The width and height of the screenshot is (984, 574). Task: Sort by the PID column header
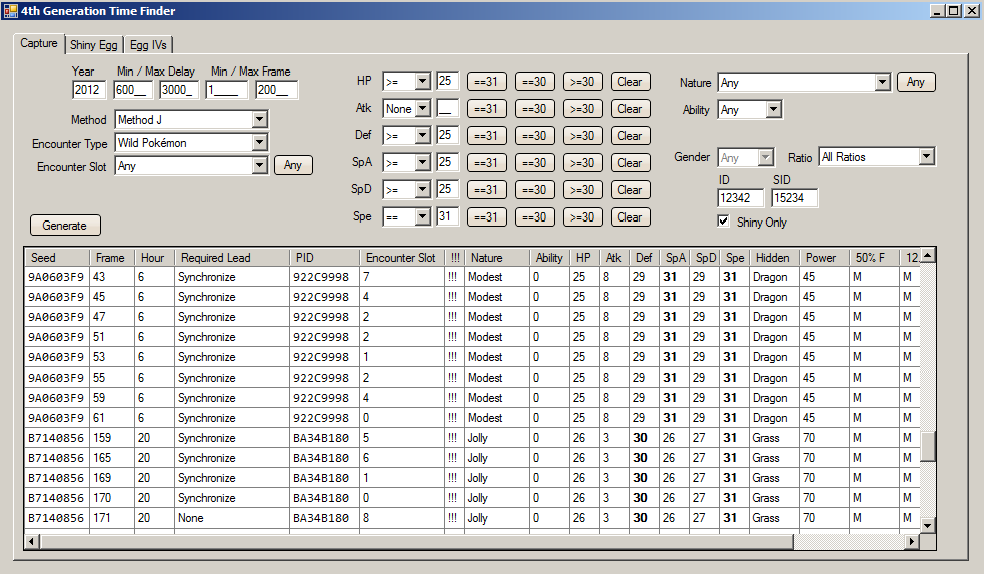(325, 258)
